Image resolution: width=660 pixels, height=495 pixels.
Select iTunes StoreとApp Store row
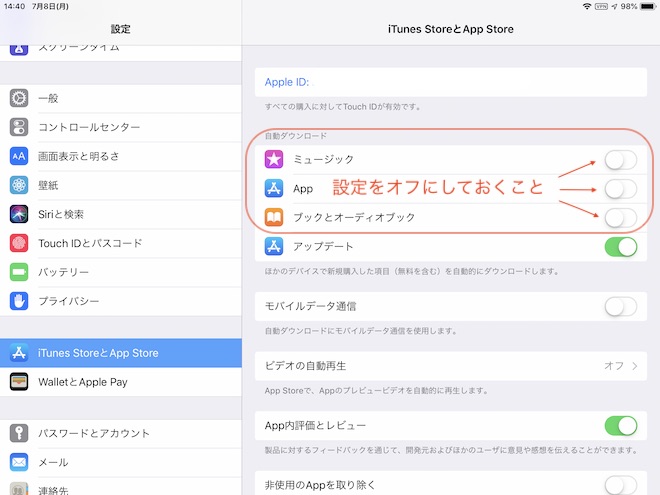tap(121, 353)
